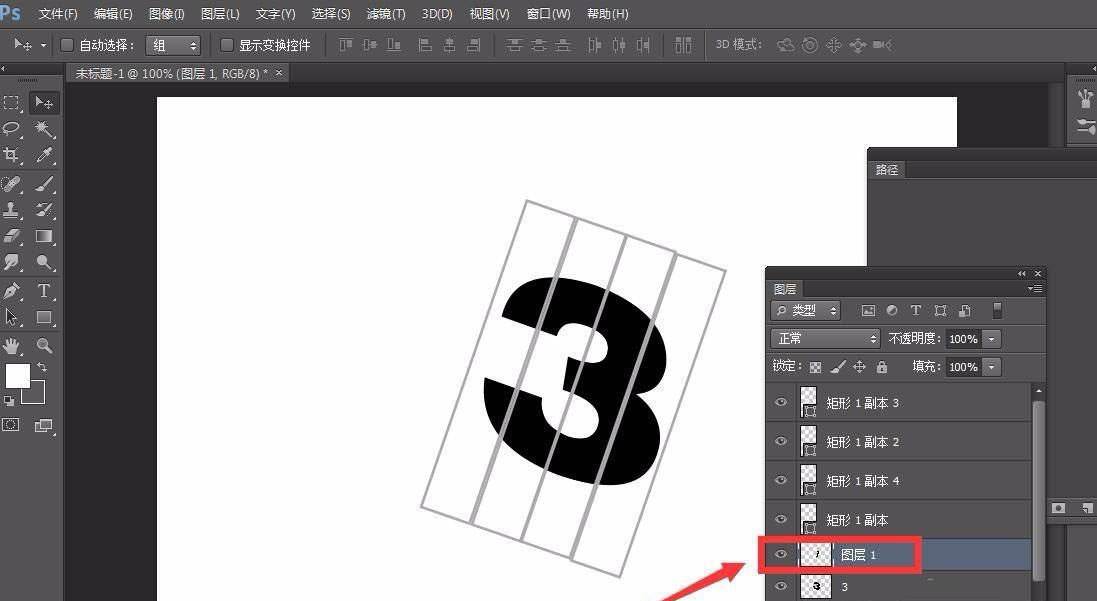
Task: Click the background color swatch
Action: [x=38, y=395]
